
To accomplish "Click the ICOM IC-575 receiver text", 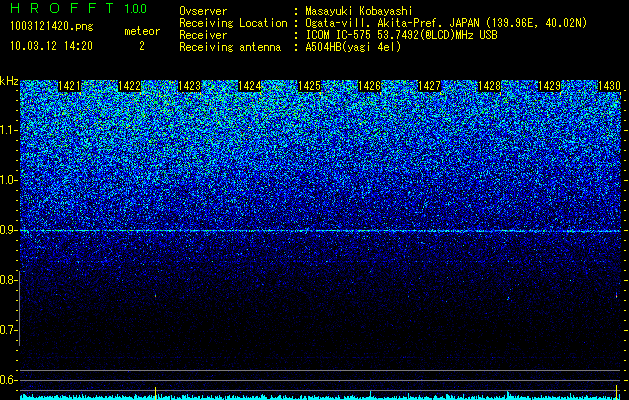I will pos(401,35).
